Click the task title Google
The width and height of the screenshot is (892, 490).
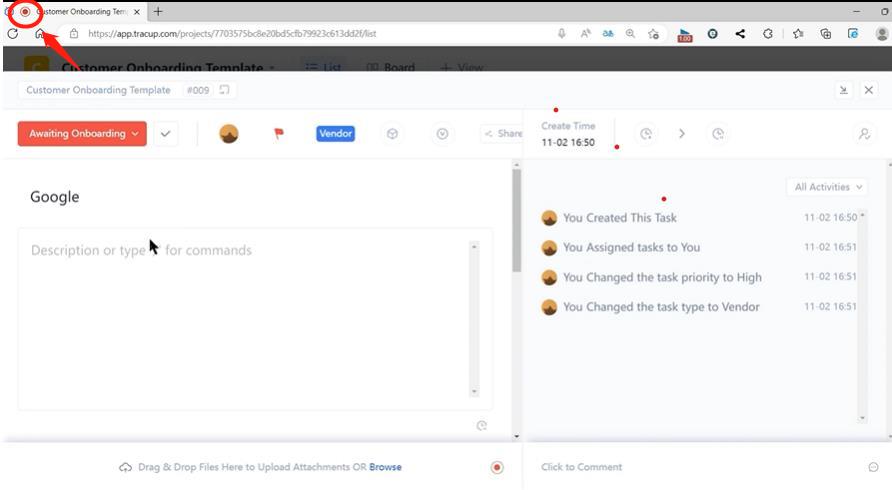coord(55,197)
